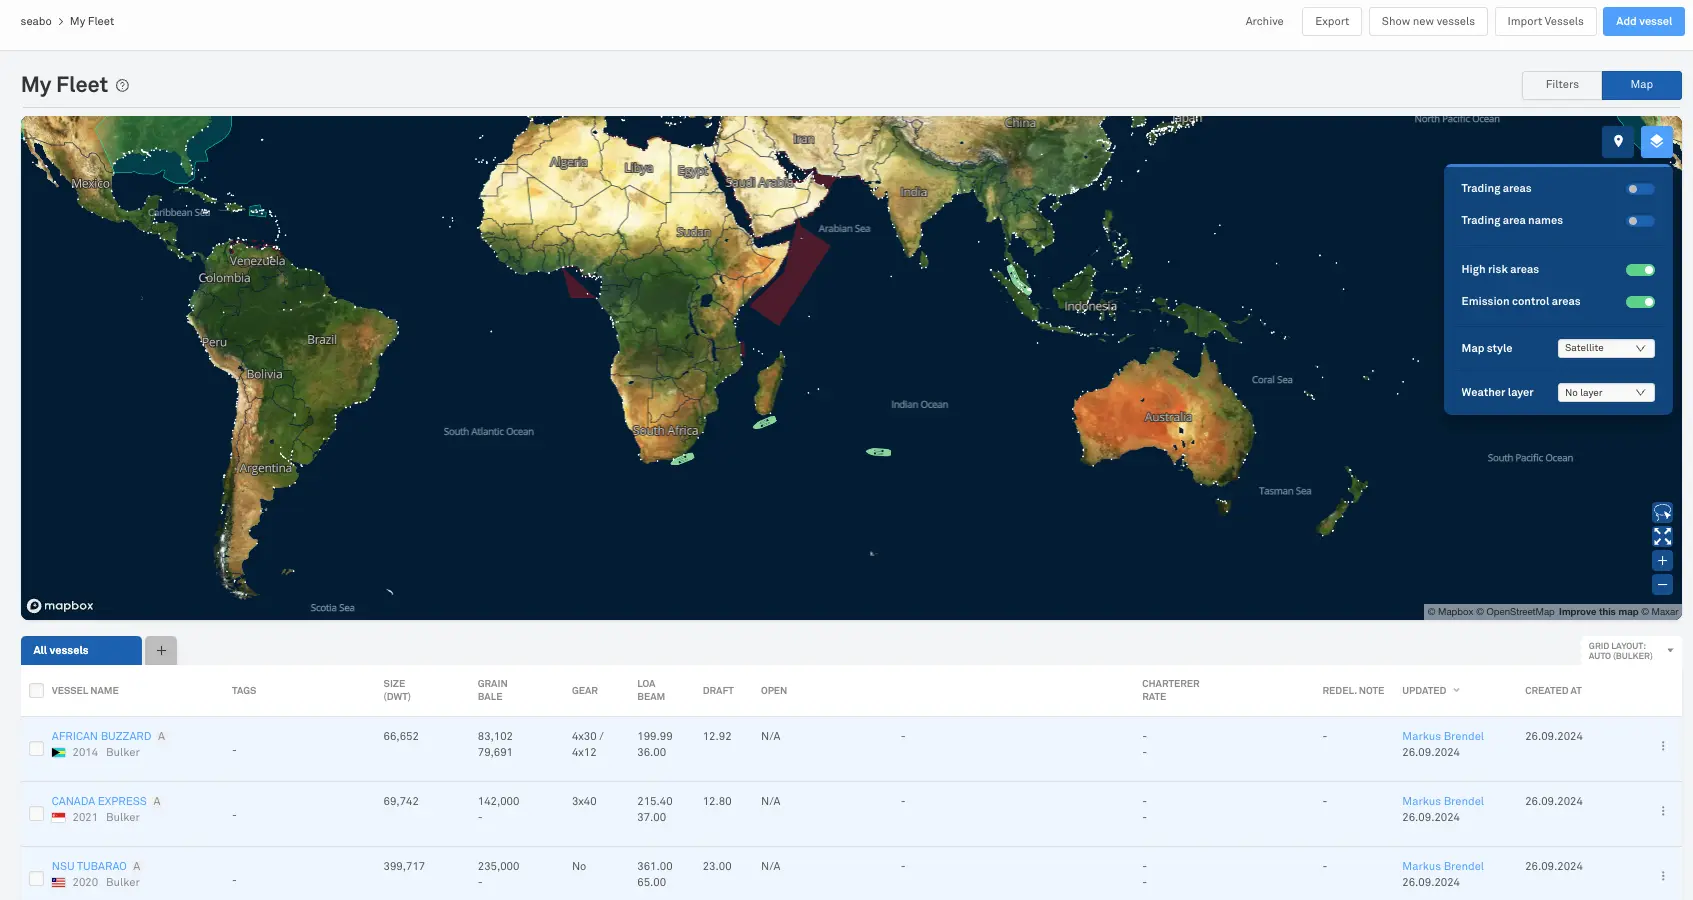Disable the High risk areas toggle

click(x=1639, y=270)
